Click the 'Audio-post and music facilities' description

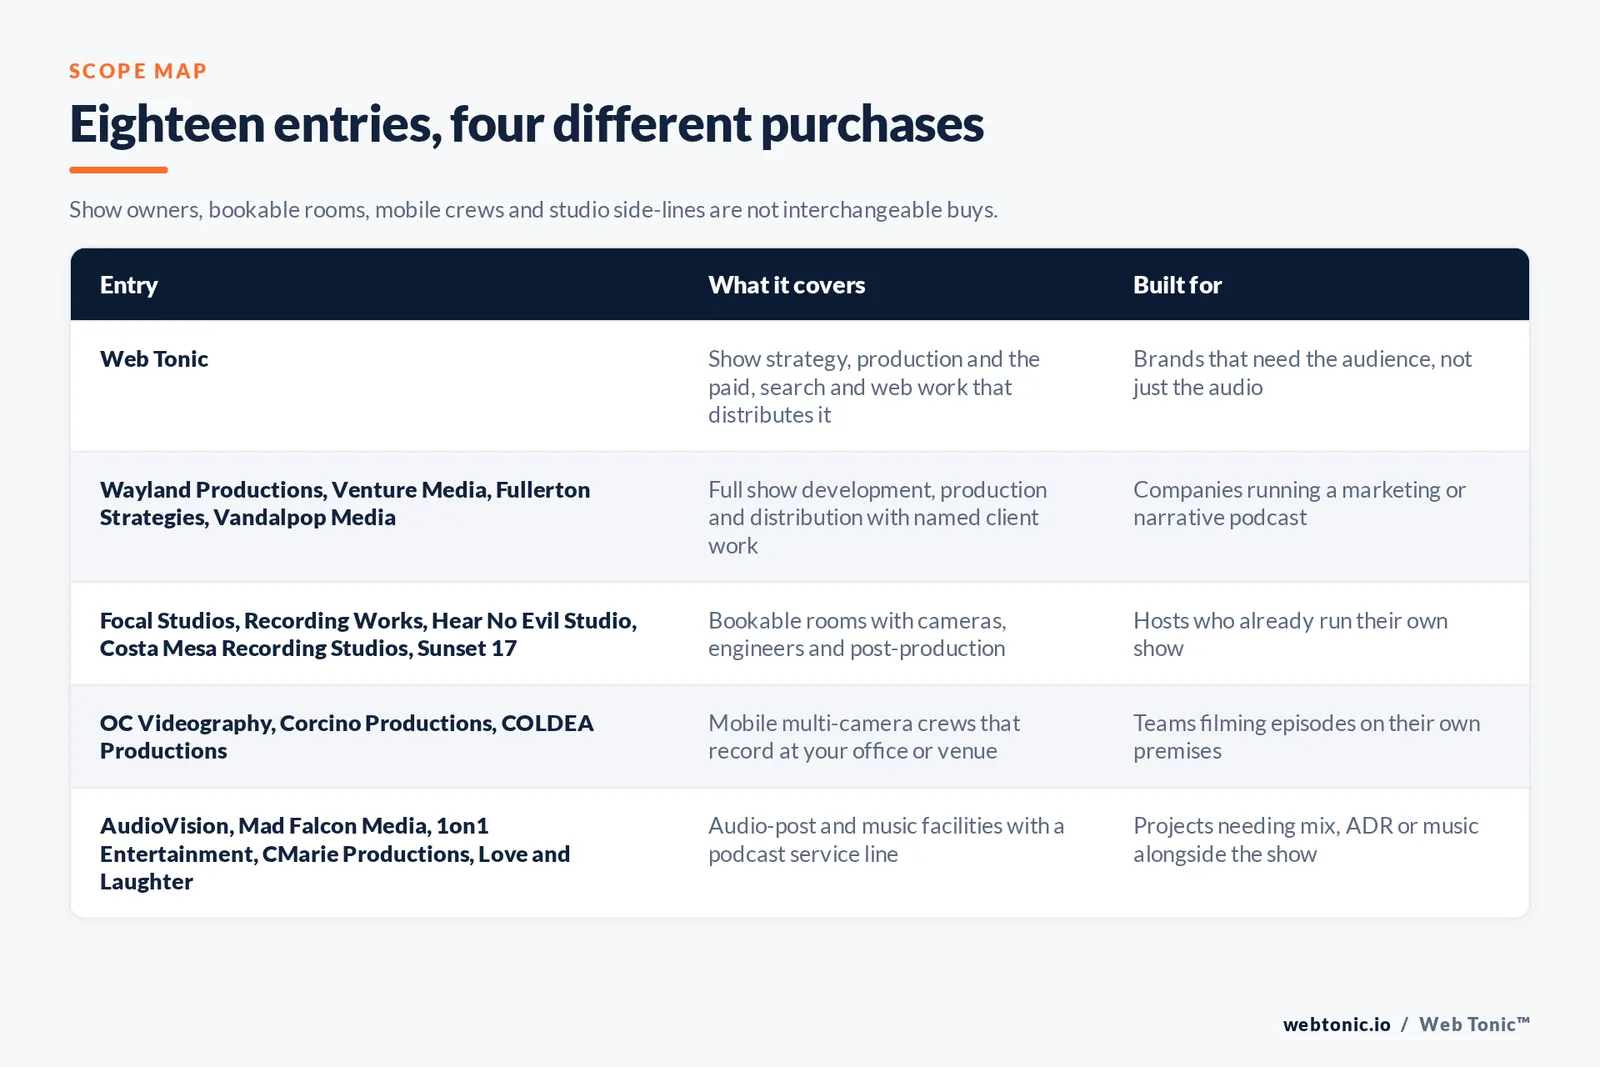(886, 840)
